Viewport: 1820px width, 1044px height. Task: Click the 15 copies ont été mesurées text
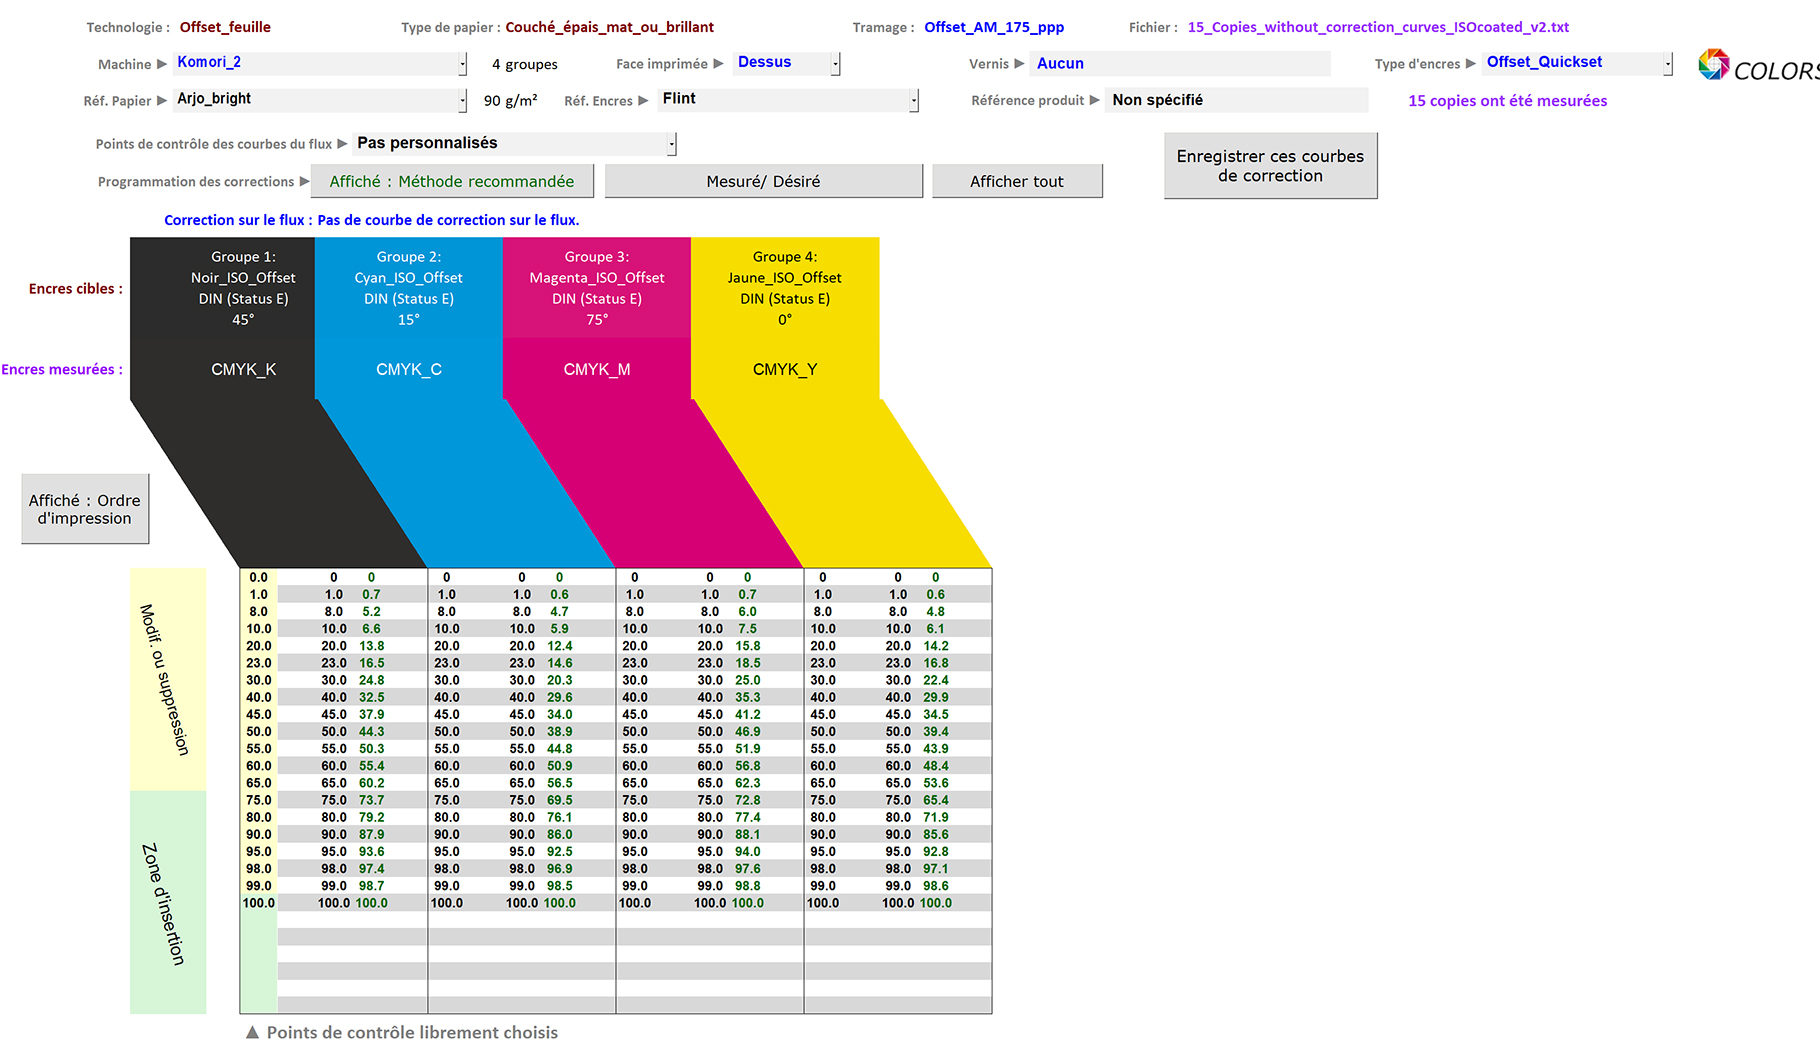coord(1507,101)
